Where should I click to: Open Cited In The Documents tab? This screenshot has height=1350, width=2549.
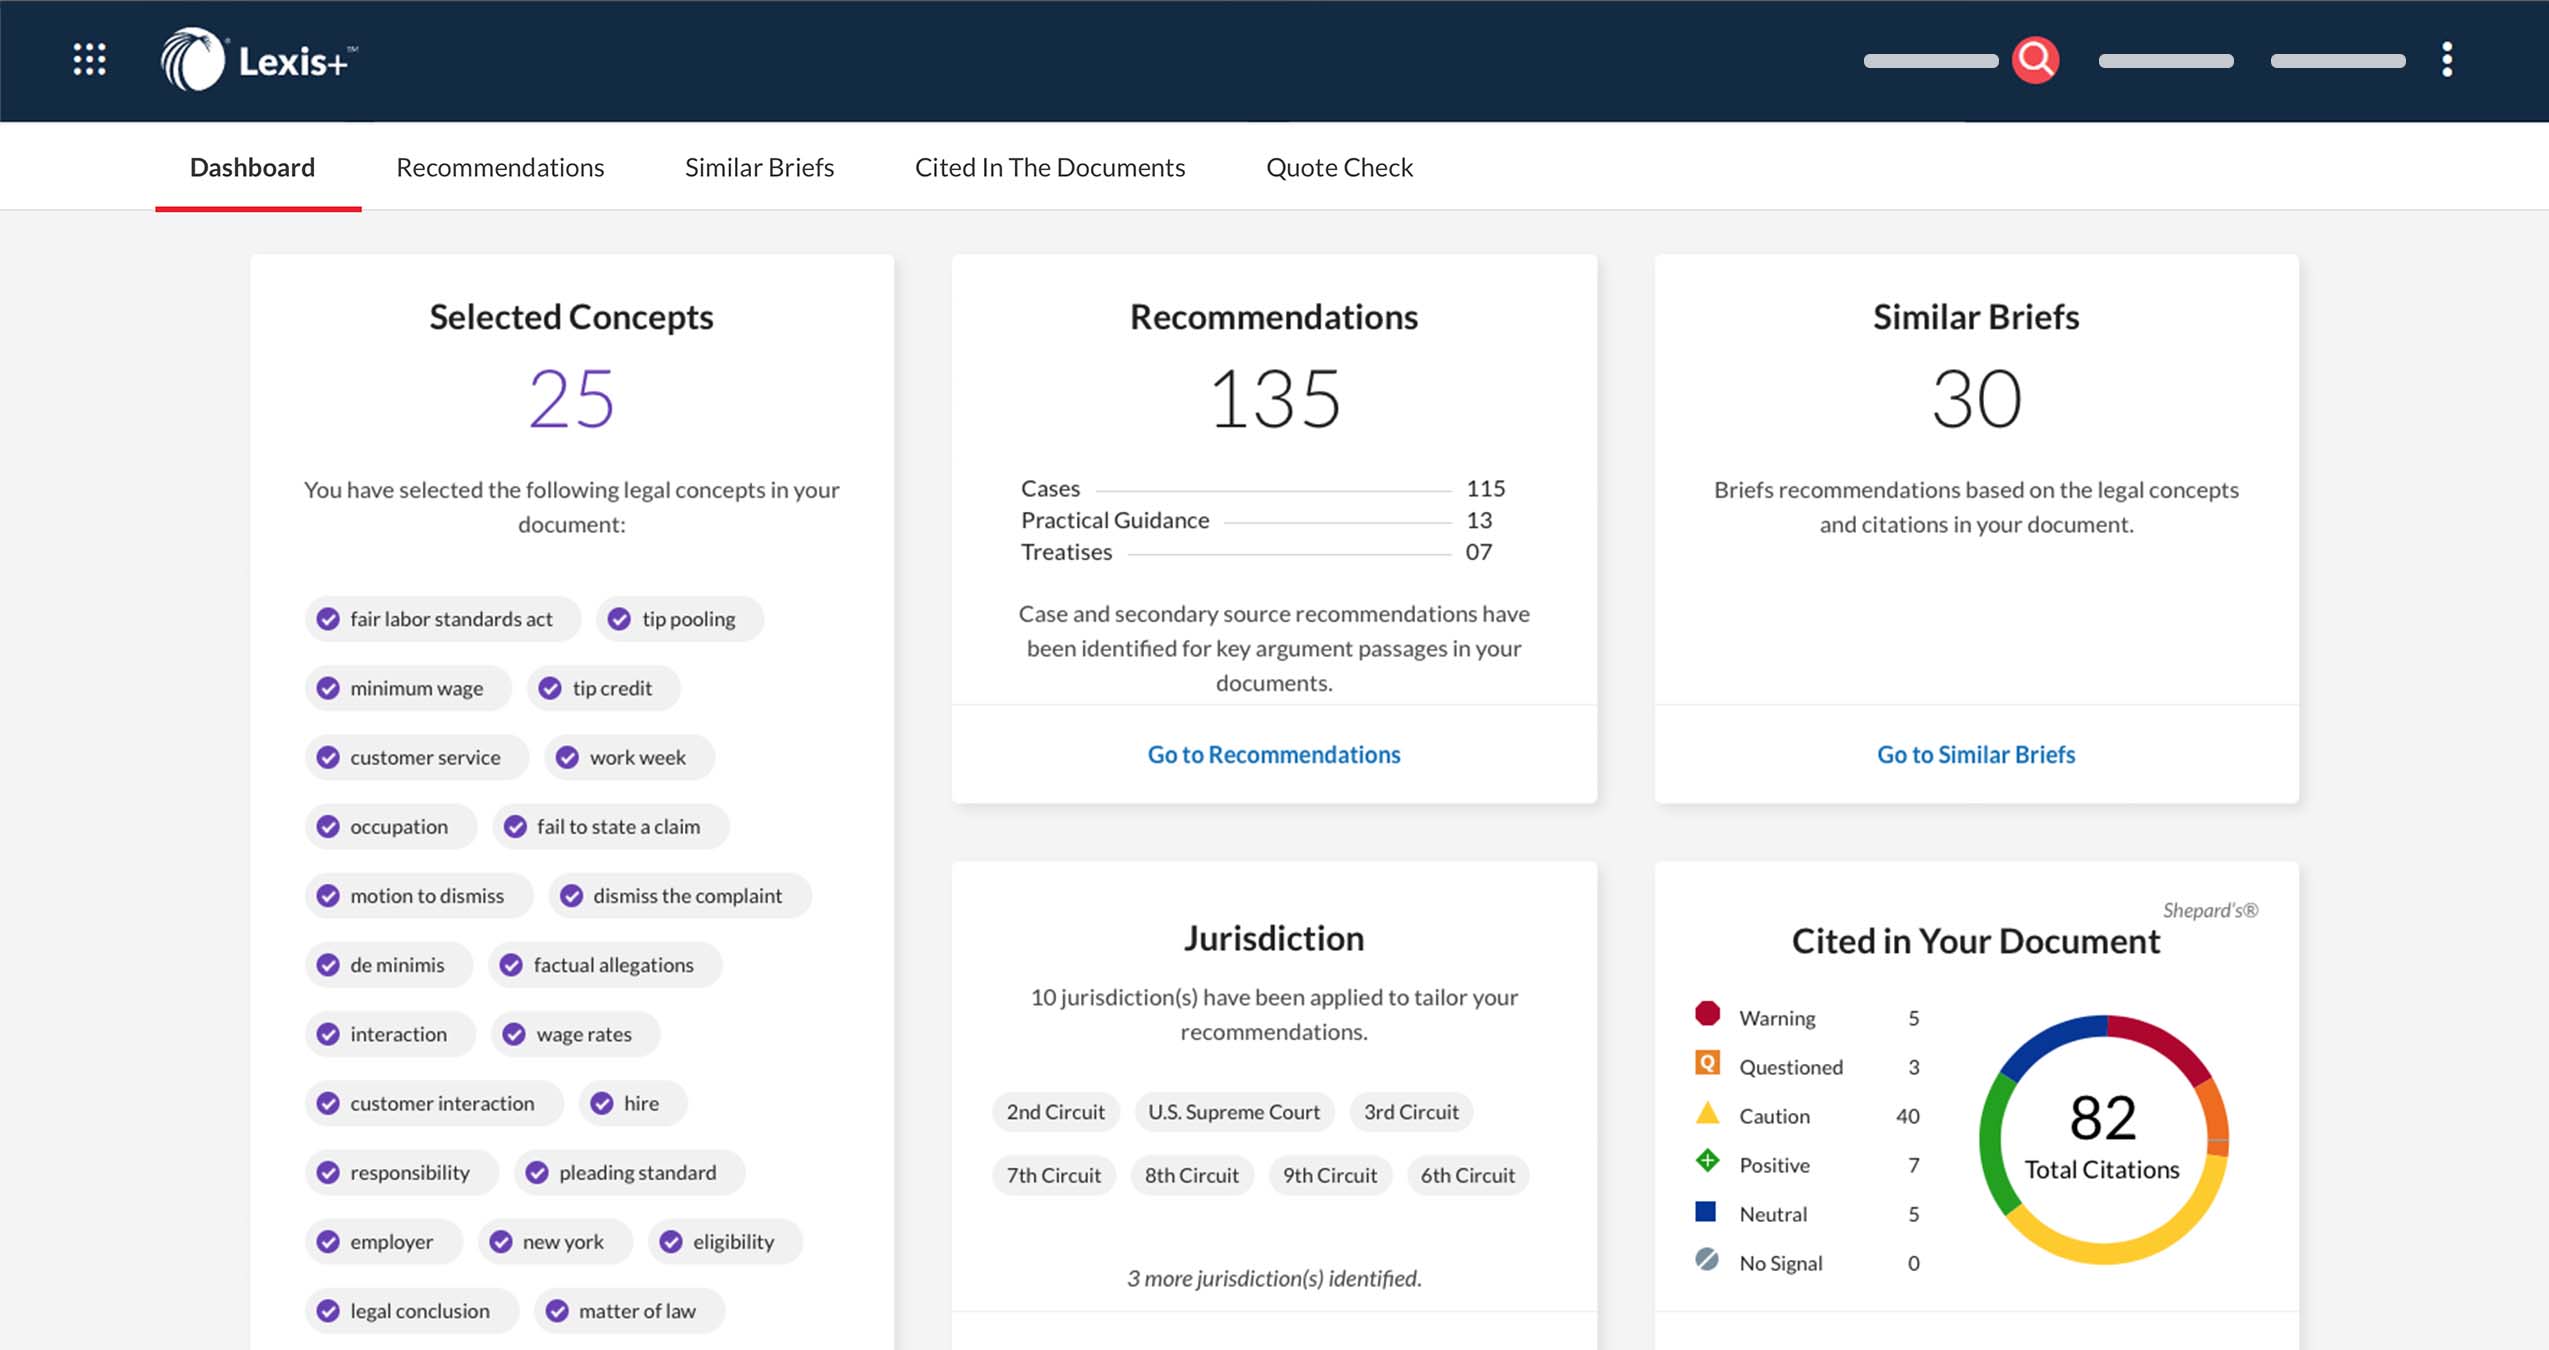[x=1050, y=167]
